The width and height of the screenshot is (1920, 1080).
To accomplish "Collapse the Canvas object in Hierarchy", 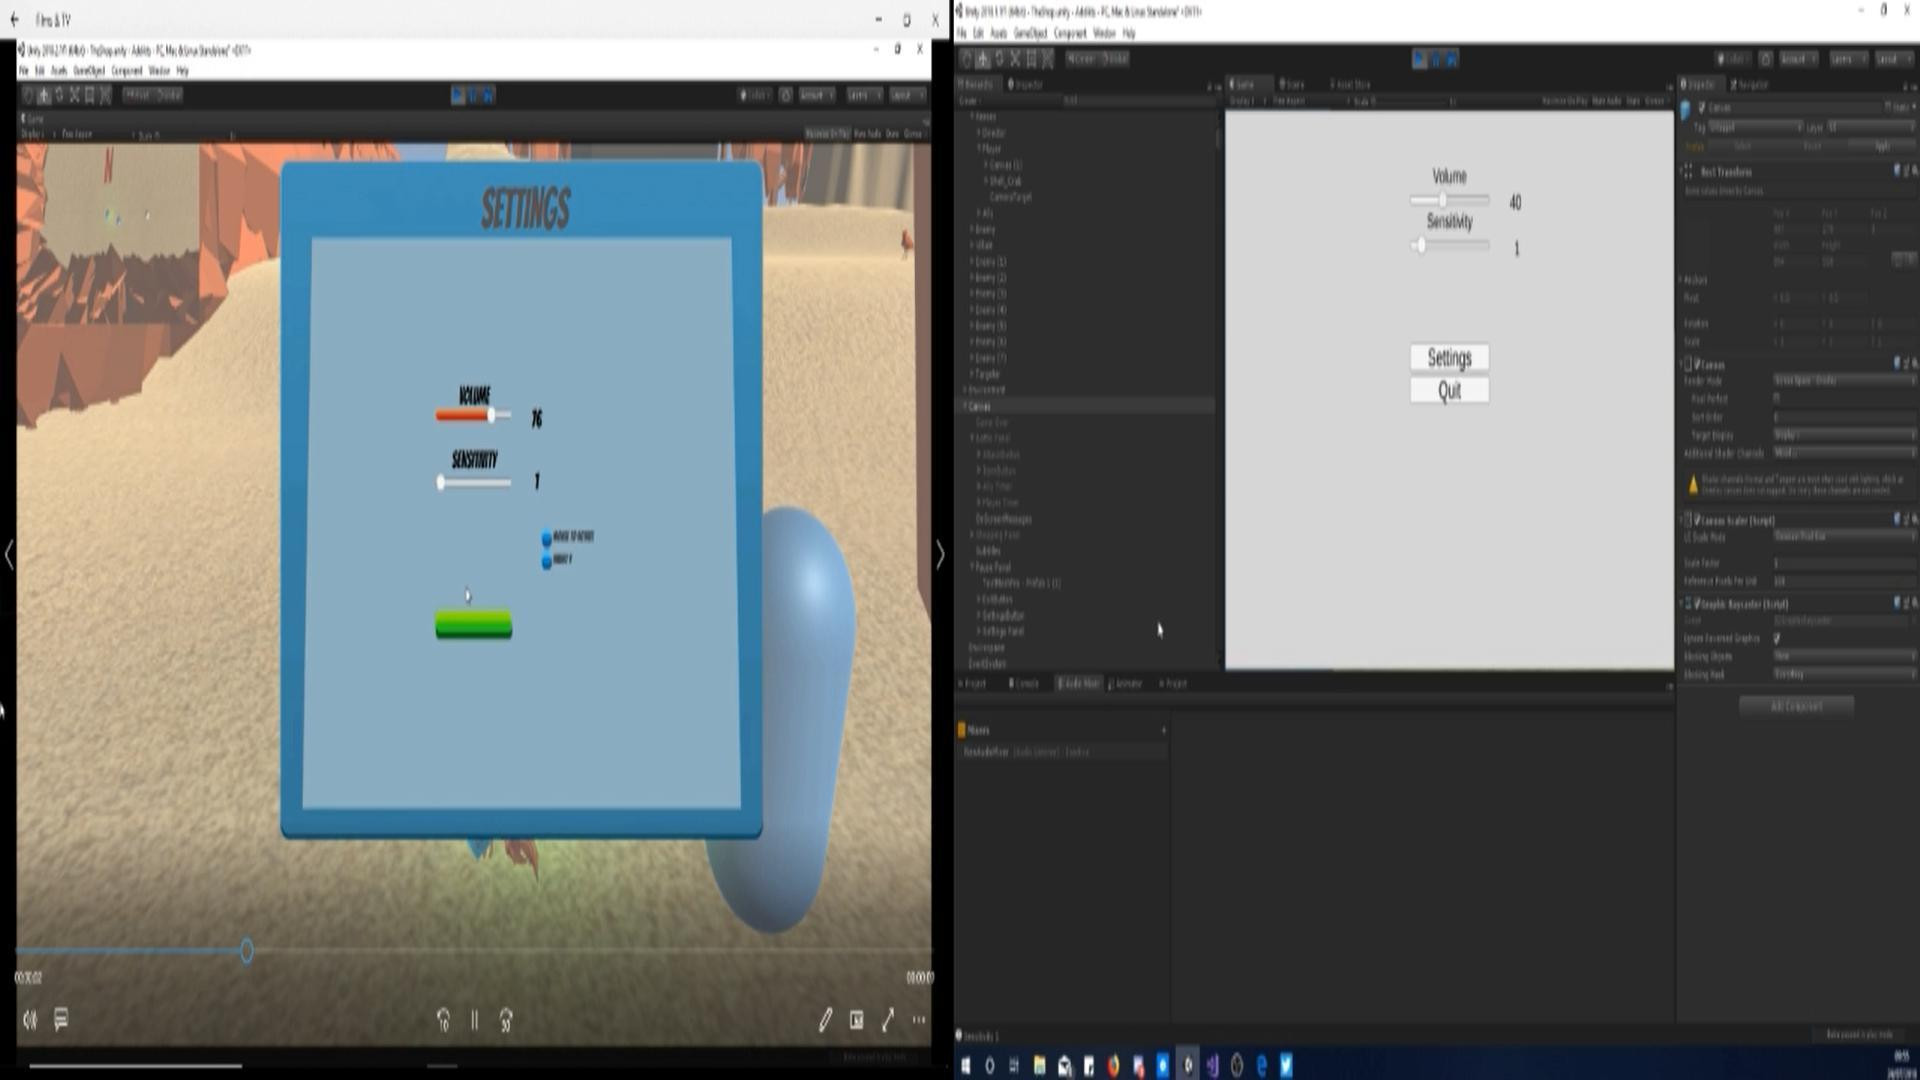I will click(x=966, y=407).
